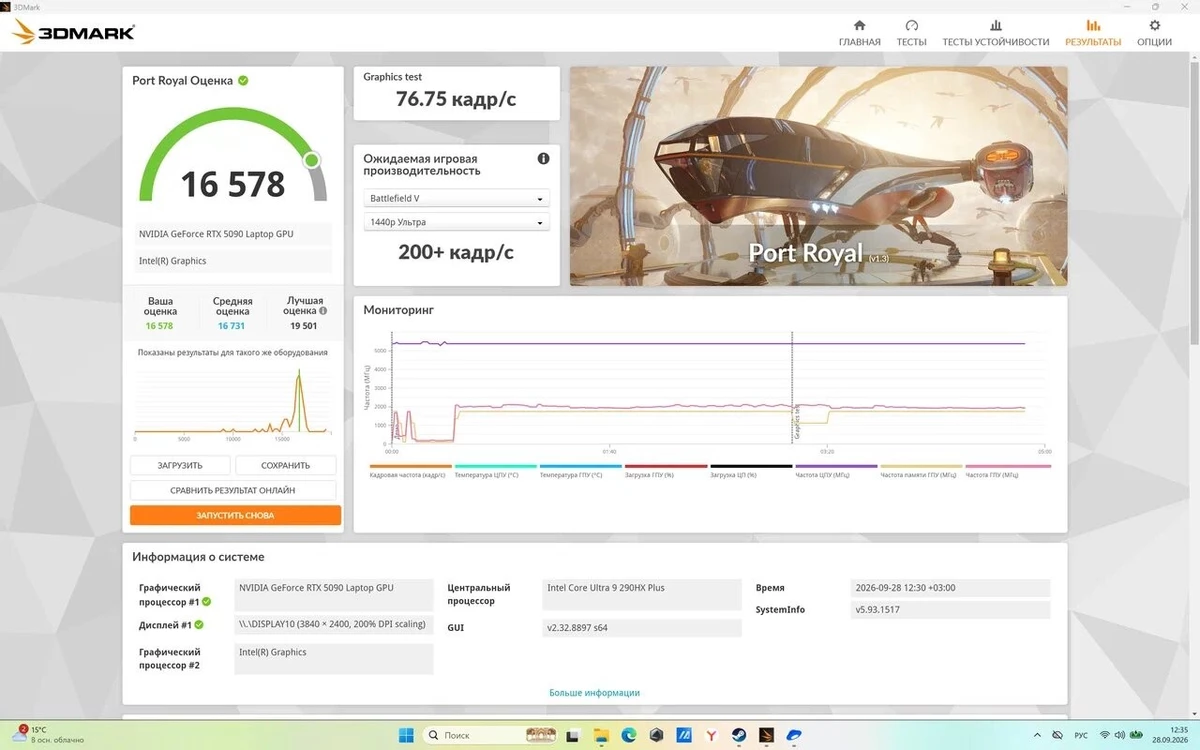Open the Wi-Fi network tray icon

[1105, 735]
